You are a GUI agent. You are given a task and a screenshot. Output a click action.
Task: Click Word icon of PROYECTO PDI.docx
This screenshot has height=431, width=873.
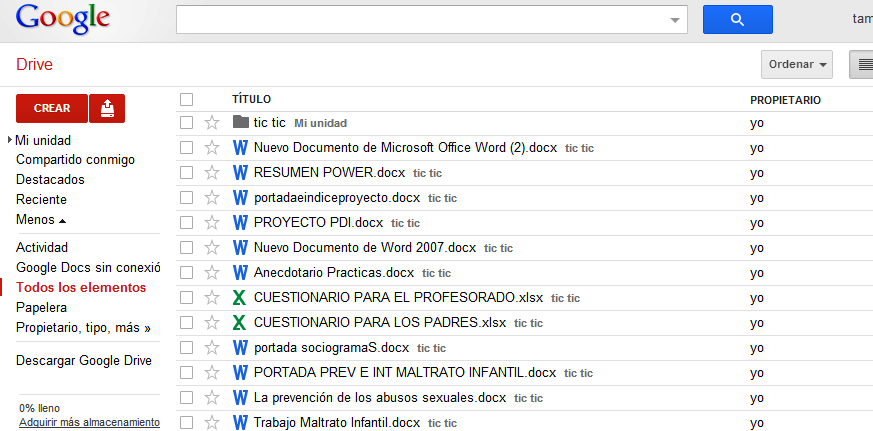pyautogui.click(x=240, y=222)
